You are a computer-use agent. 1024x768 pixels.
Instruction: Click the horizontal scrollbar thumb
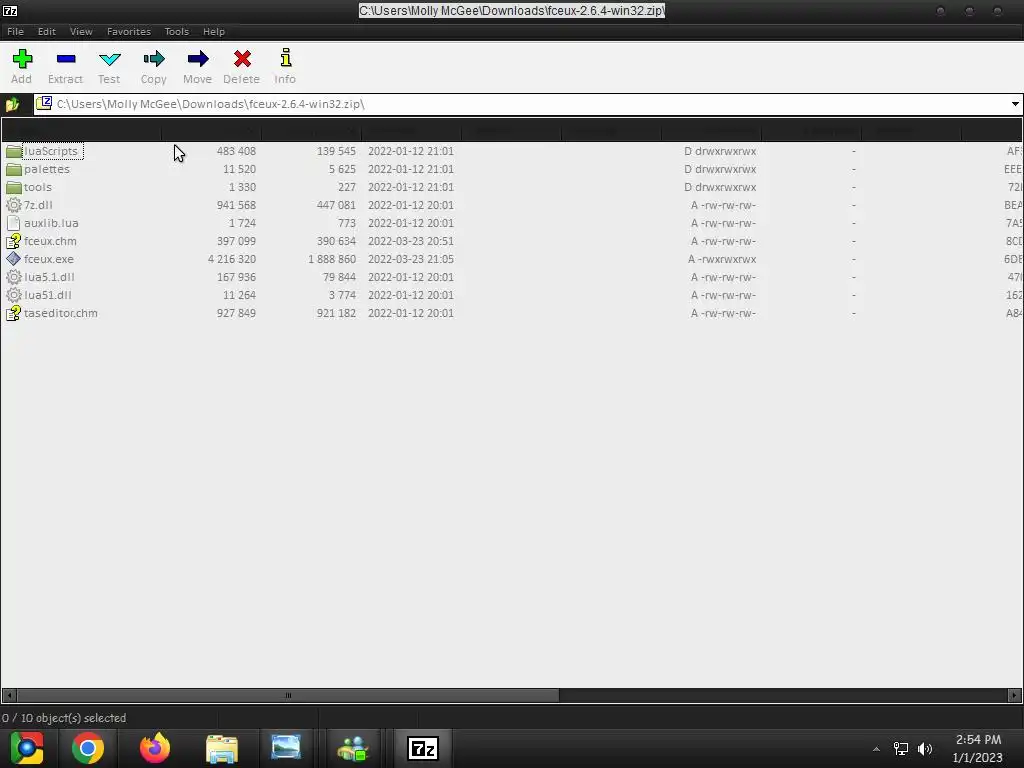pyautogui.click(x=288, y=696)
